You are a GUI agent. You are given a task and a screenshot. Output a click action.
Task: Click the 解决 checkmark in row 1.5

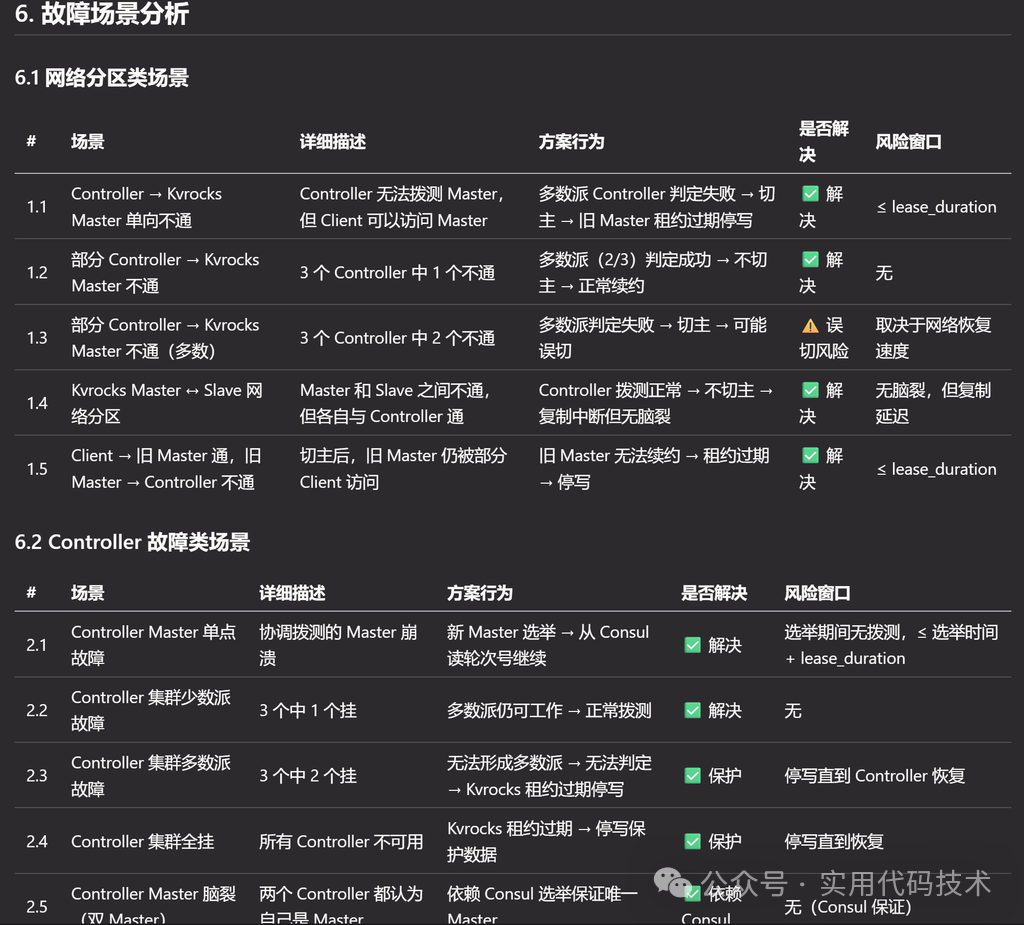pos(810,455)
